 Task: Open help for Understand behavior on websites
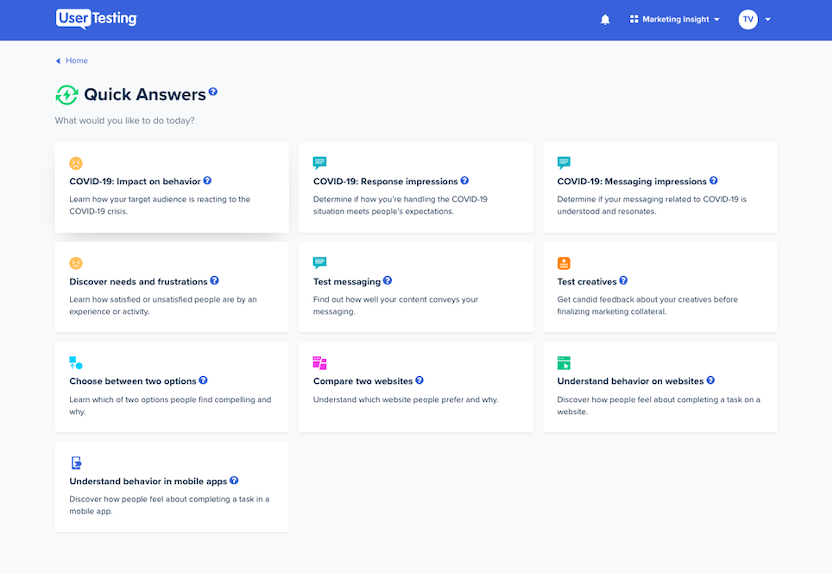click(711, 380)
